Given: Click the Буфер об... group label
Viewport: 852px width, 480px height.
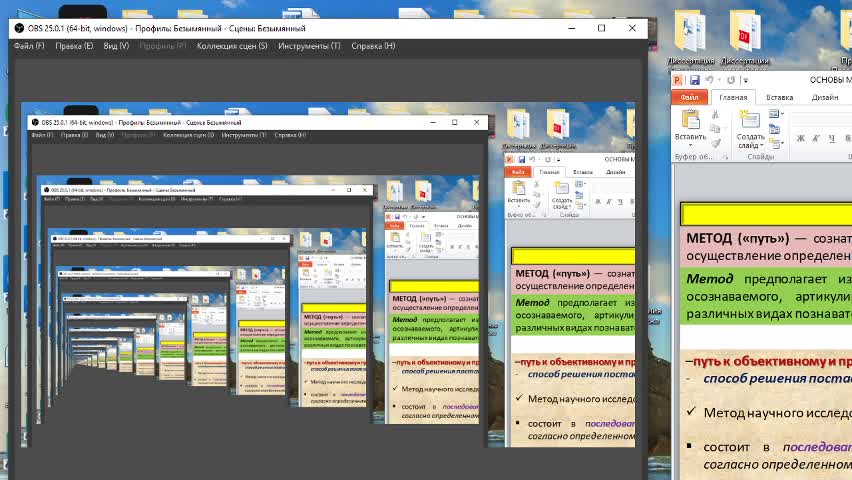Looking at the screenshot, I should pyautogui.click(x=693, y=157).
